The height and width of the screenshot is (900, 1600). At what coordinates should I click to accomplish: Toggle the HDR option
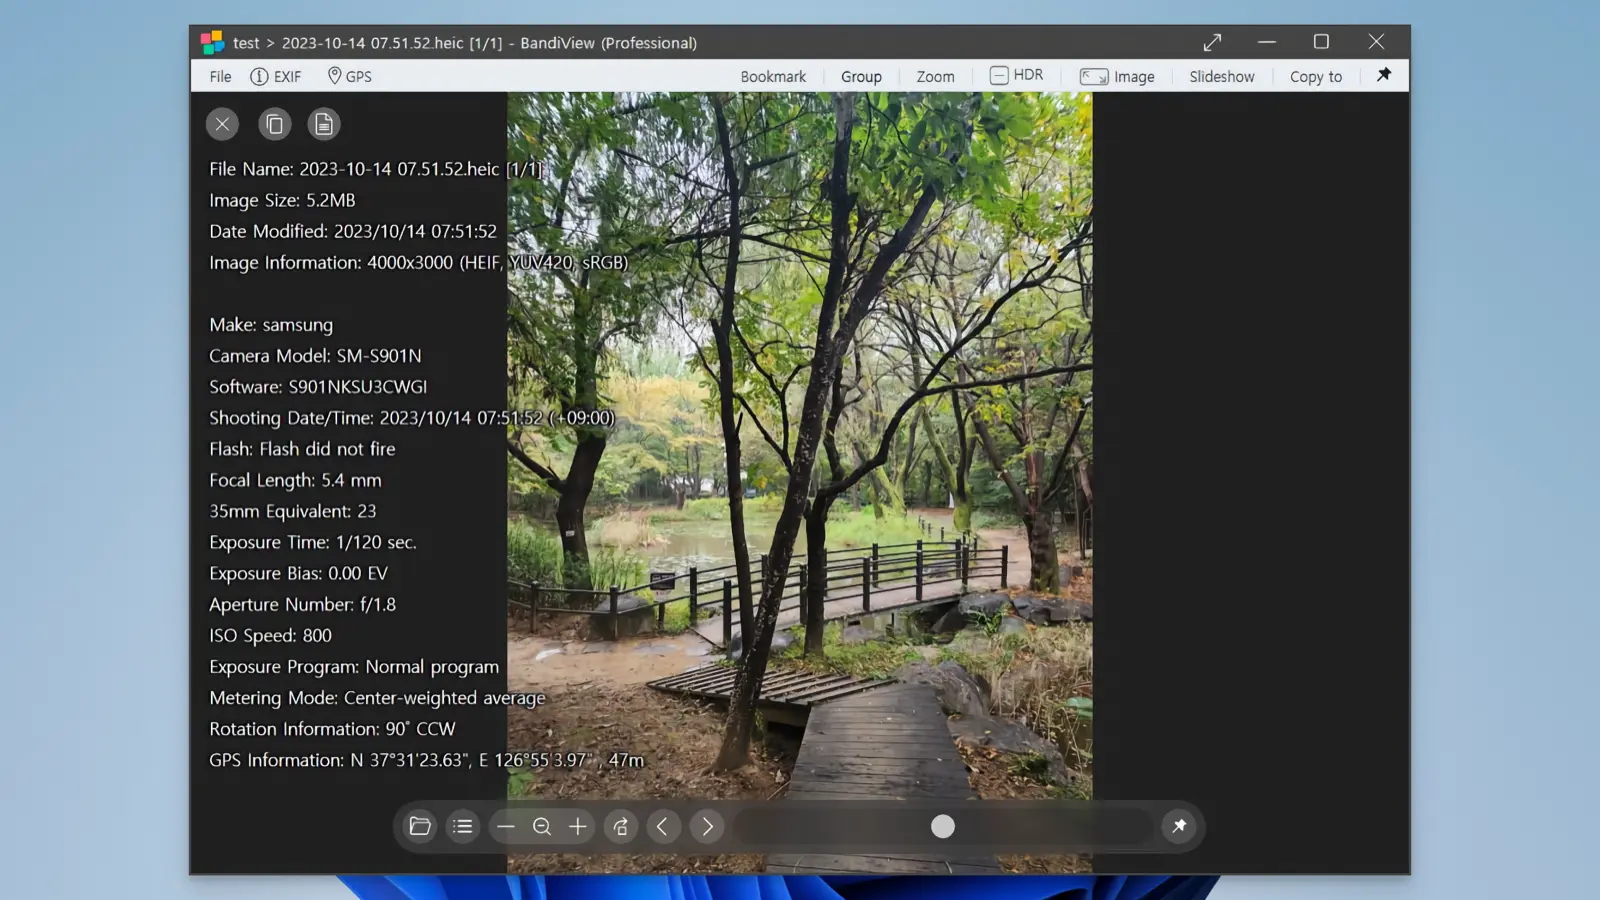[x=1016, y=76]
